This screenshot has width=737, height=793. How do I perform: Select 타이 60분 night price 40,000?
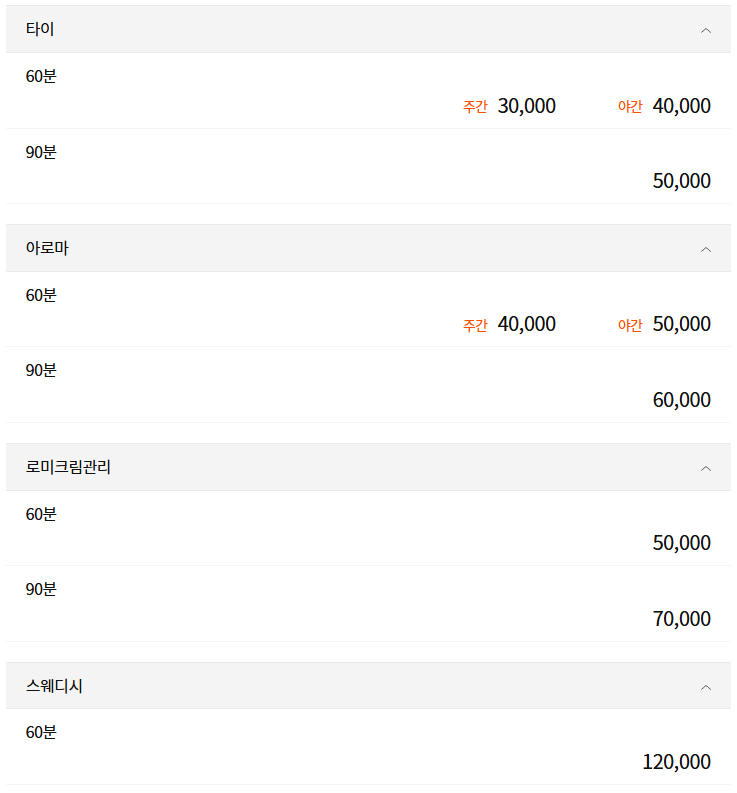(x=681, y=106)
